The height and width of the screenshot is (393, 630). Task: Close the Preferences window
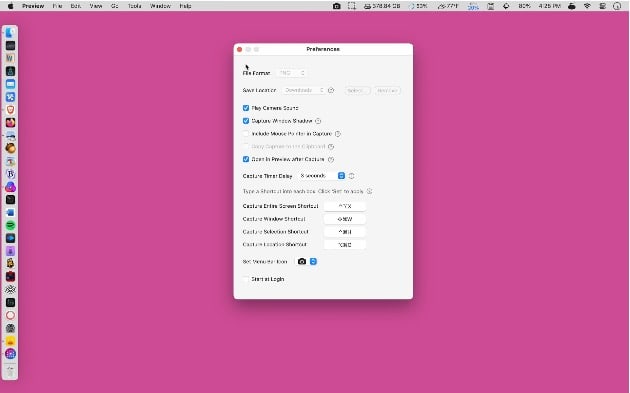click(x=240, y=49)
